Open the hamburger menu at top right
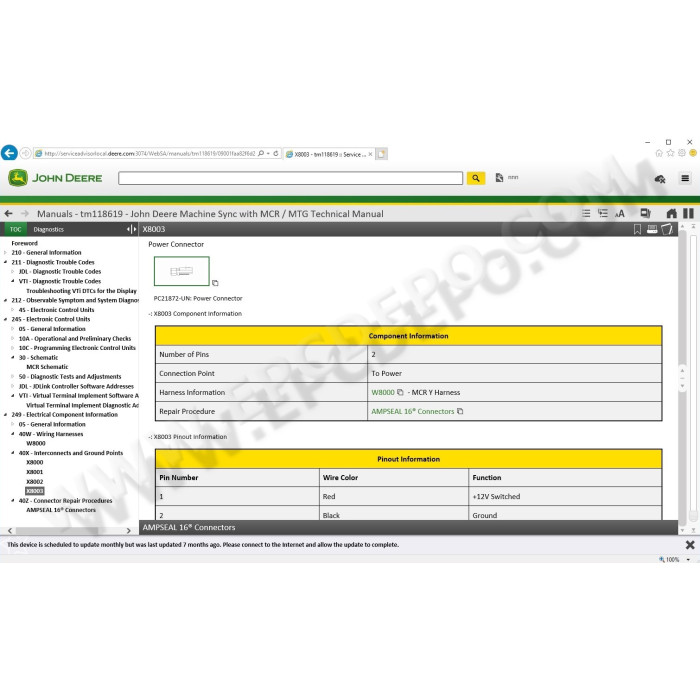This screenshot has width=700, height=700. click(x=685, y=178)
